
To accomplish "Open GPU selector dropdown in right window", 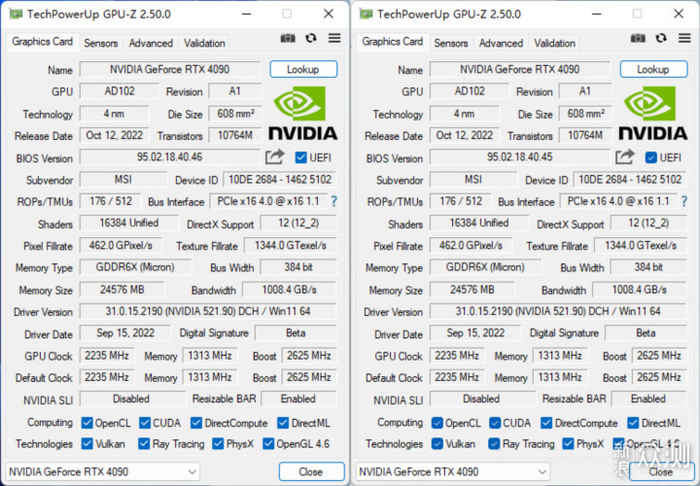I will click(x=453, y=472).
